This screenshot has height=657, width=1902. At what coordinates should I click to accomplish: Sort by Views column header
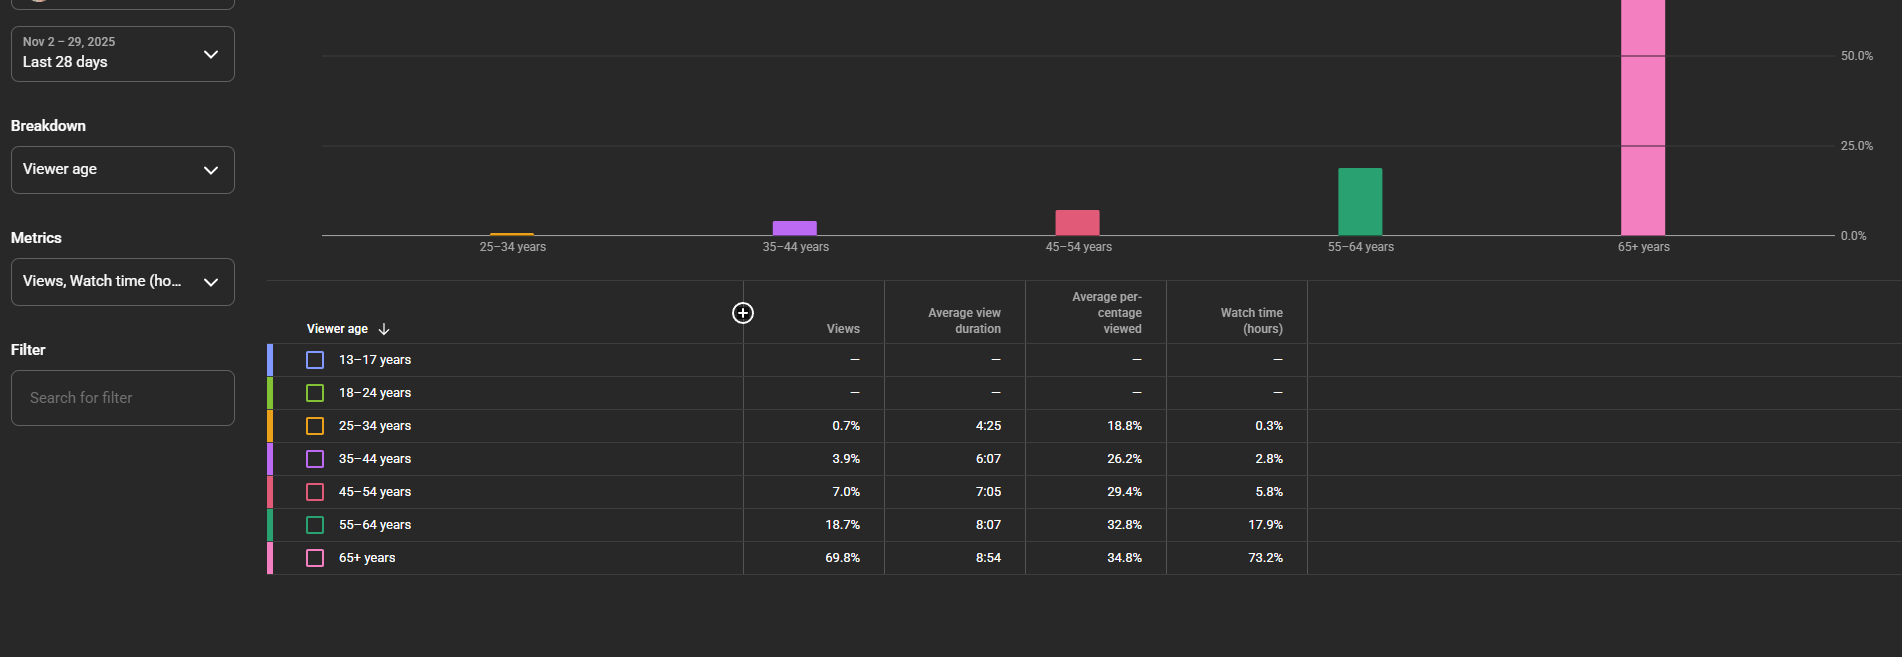[x=842, y=329]
